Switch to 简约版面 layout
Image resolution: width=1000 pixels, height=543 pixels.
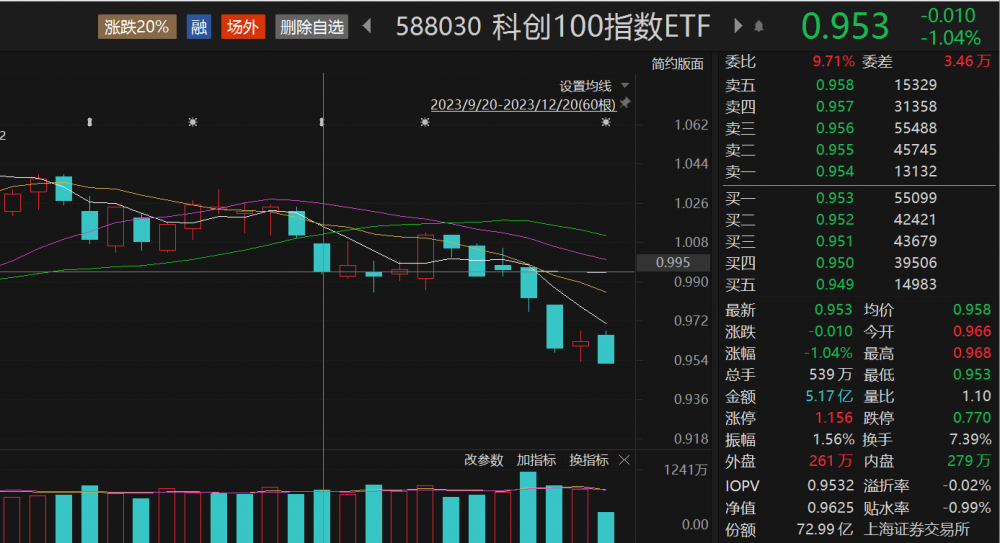(677, 64)
